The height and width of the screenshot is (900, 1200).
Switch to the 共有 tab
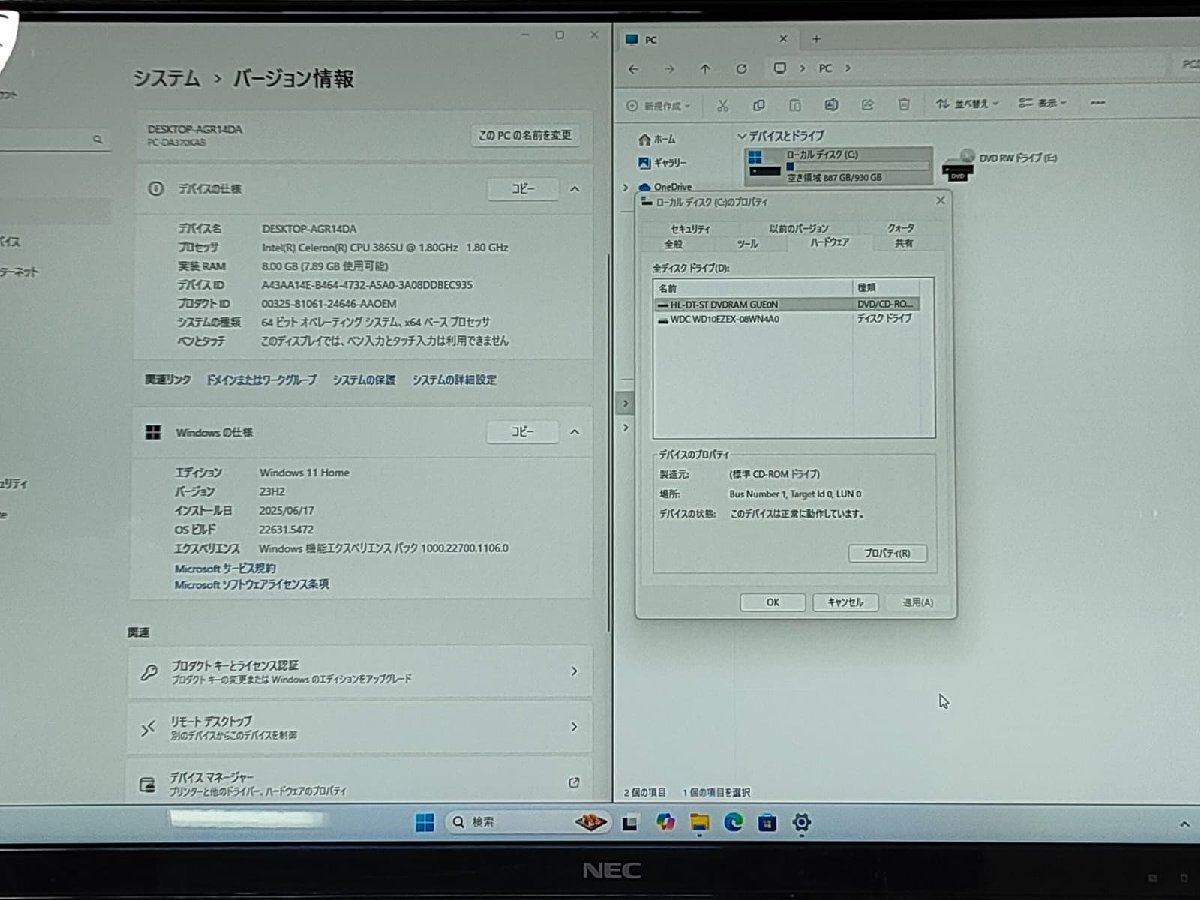point(904,243)
